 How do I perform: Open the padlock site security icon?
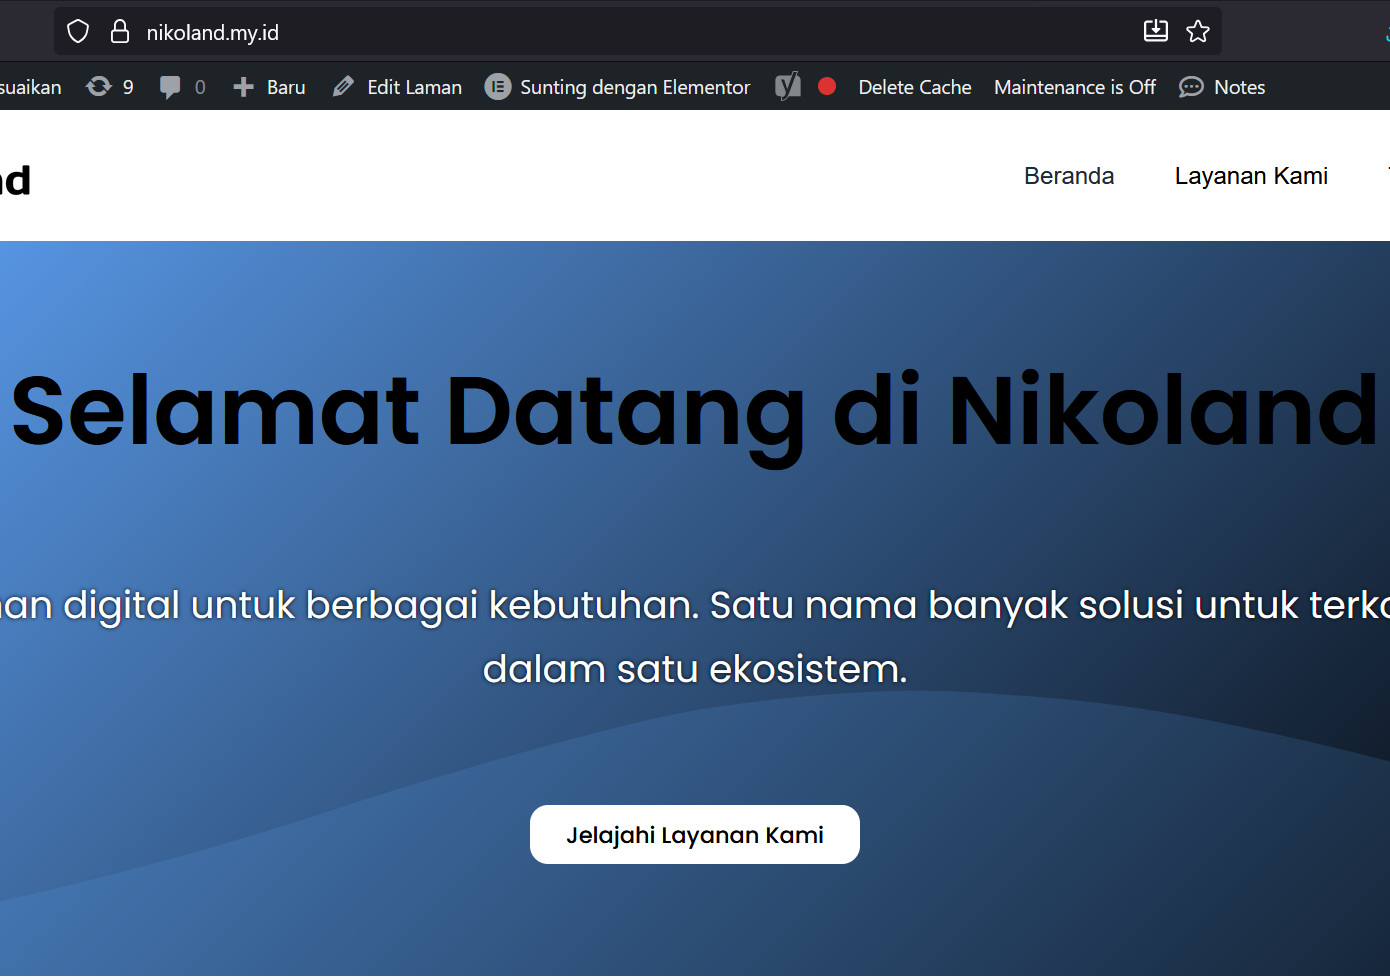[119, 31]
